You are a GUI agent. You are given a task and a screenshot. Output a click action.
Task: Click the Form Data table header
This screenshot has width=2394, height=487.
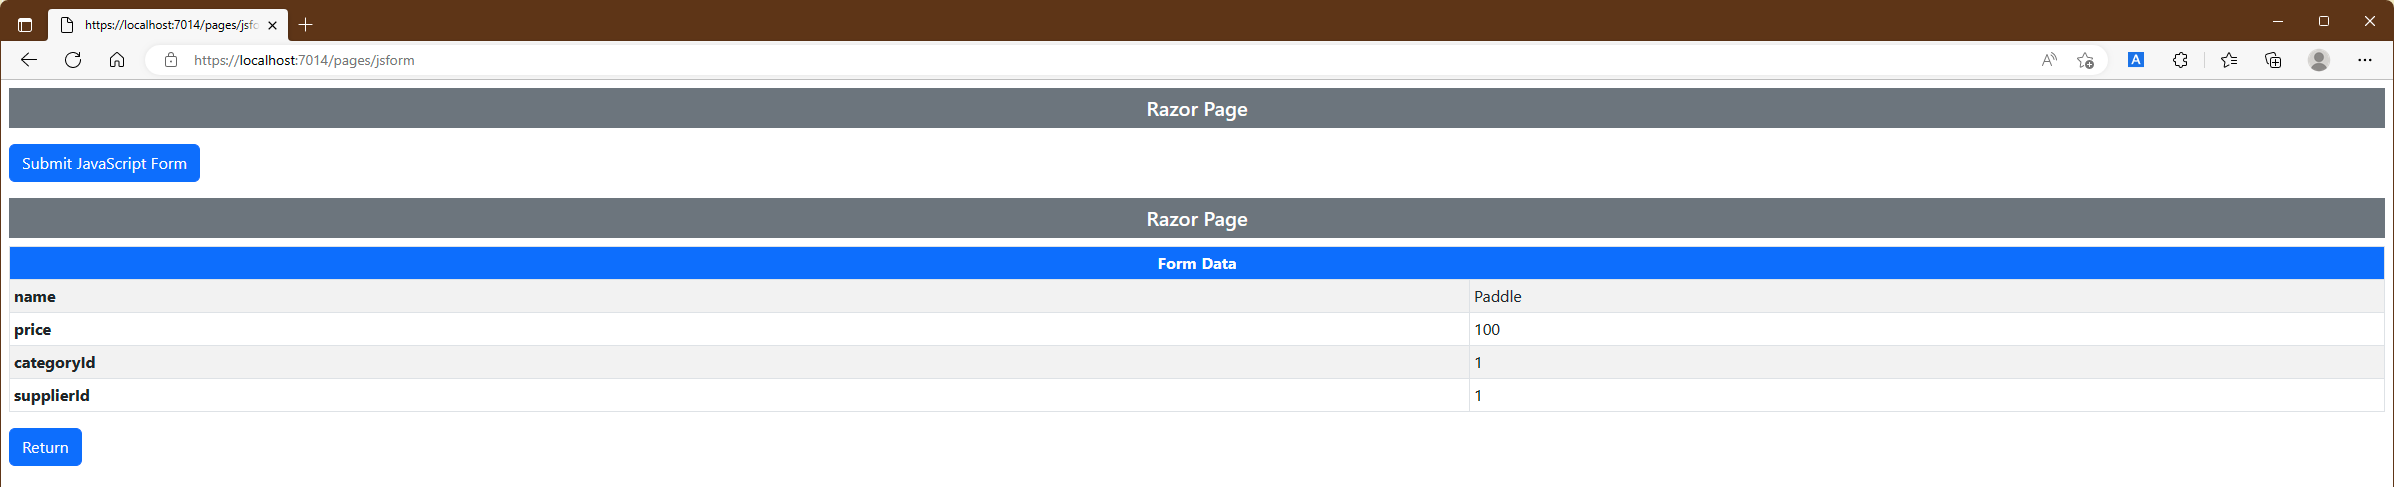pos(1197,263)
